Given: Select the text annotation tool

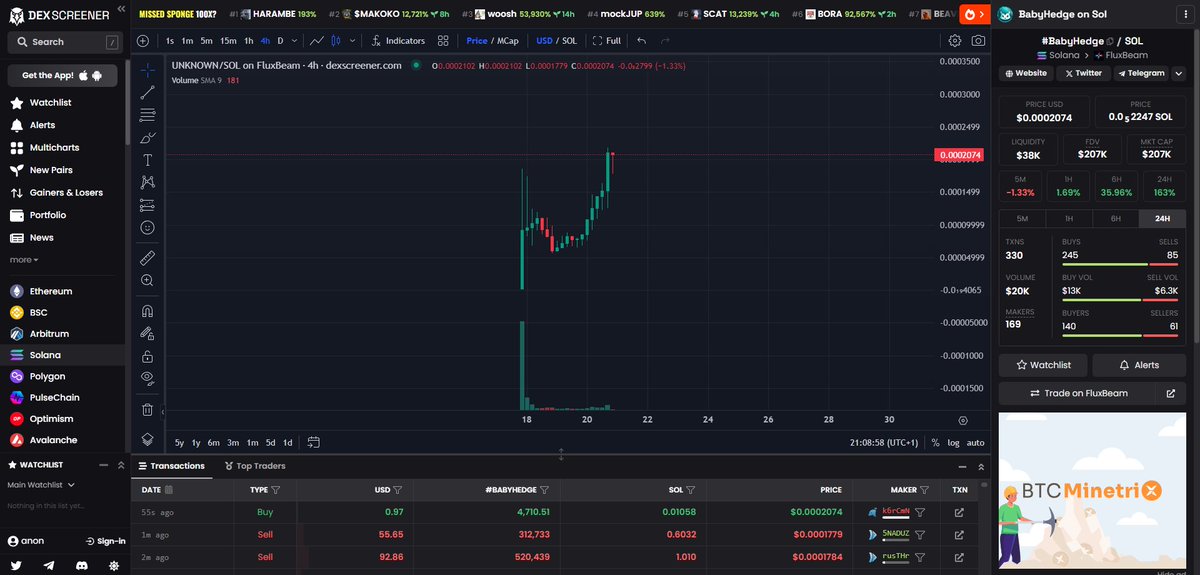Looking at the screenshot, I should [x=147, y=160].
